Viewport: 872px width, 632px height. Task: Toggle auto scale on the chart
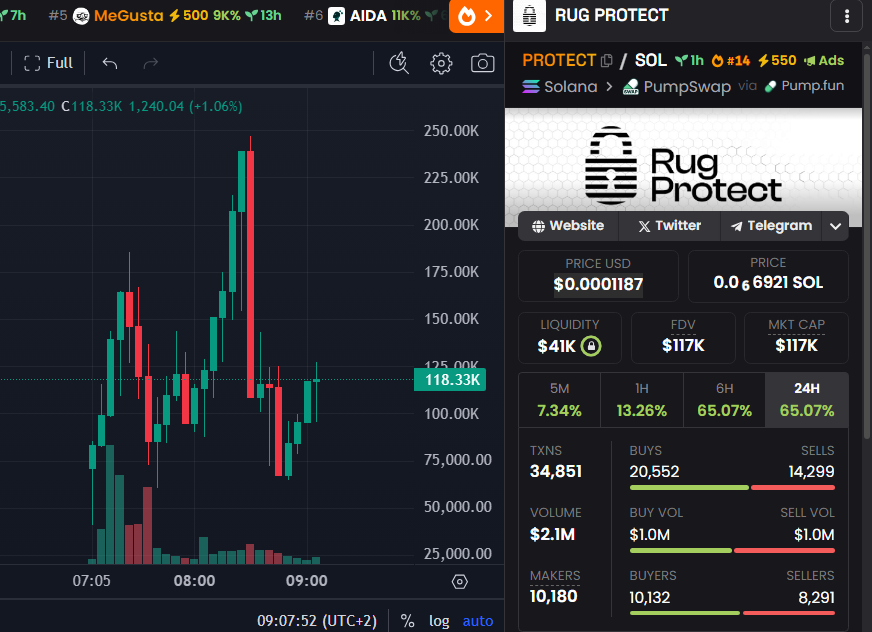(478, 621)
